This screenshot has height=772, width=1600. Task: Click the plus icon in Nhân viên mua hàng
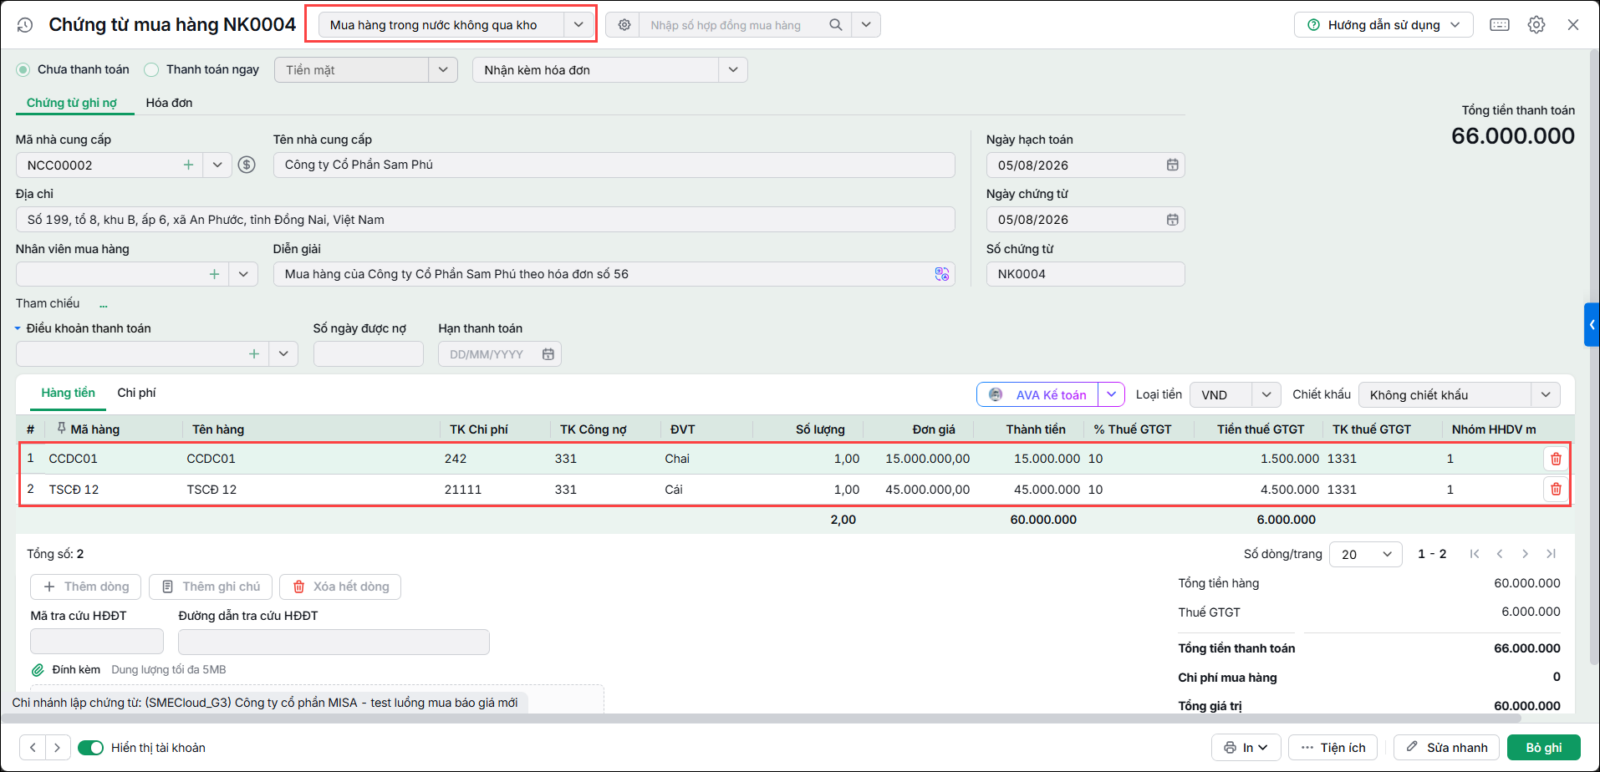coord(214,274)
